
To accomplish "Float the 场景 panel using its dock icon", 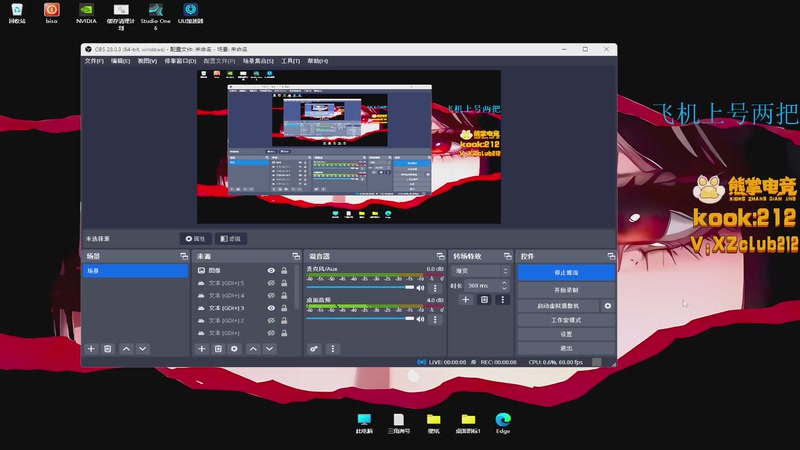I will [184, 256].
